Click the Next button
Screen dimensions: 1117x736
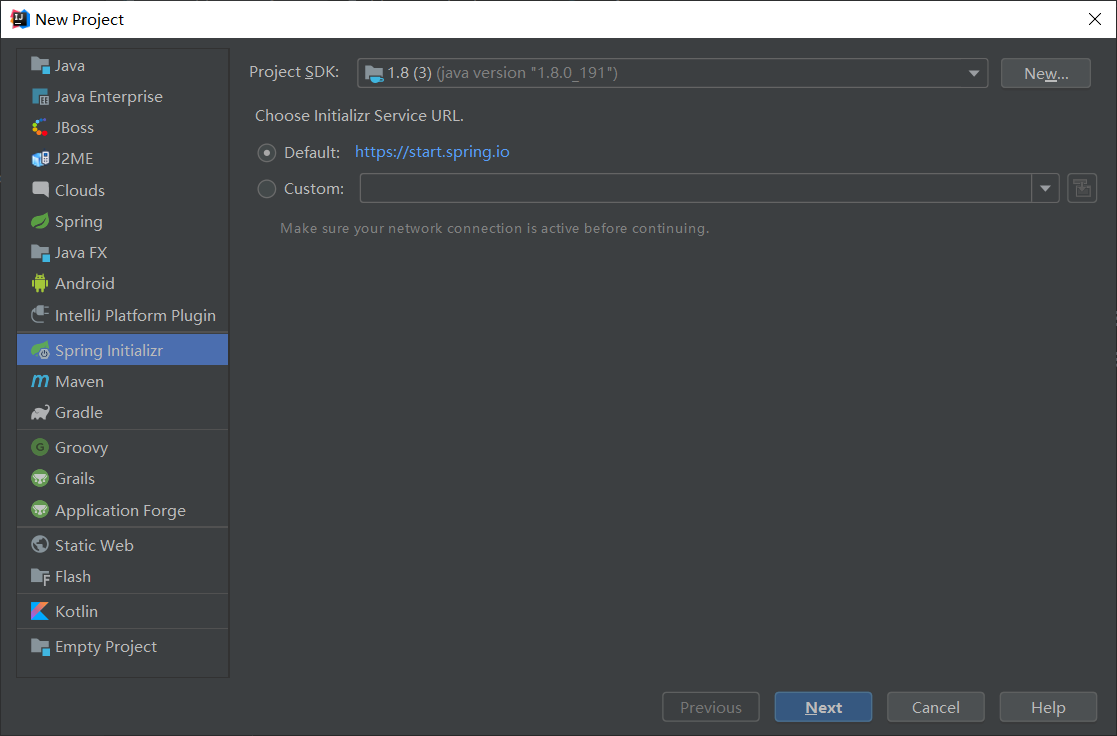point(823,707)
